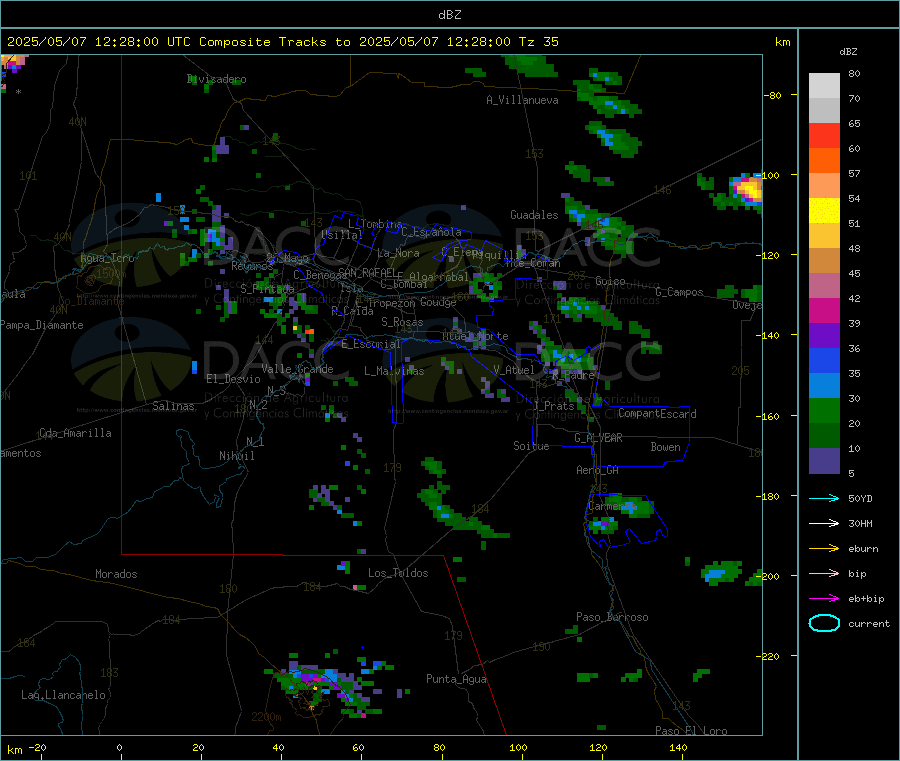Click the 100 km horizontal axis tick label

[x=518, y=747]
